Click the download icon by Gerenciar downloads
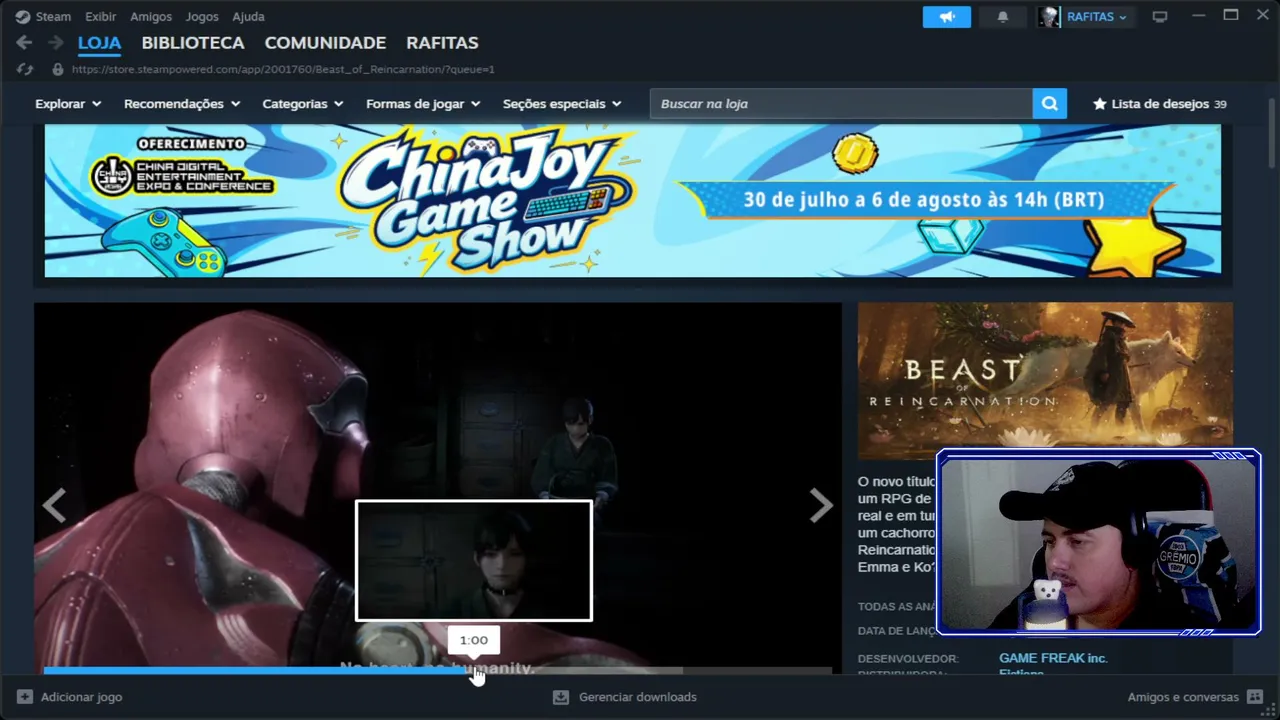The width and height of the screenshot is (1280, 720). (561, 697)
